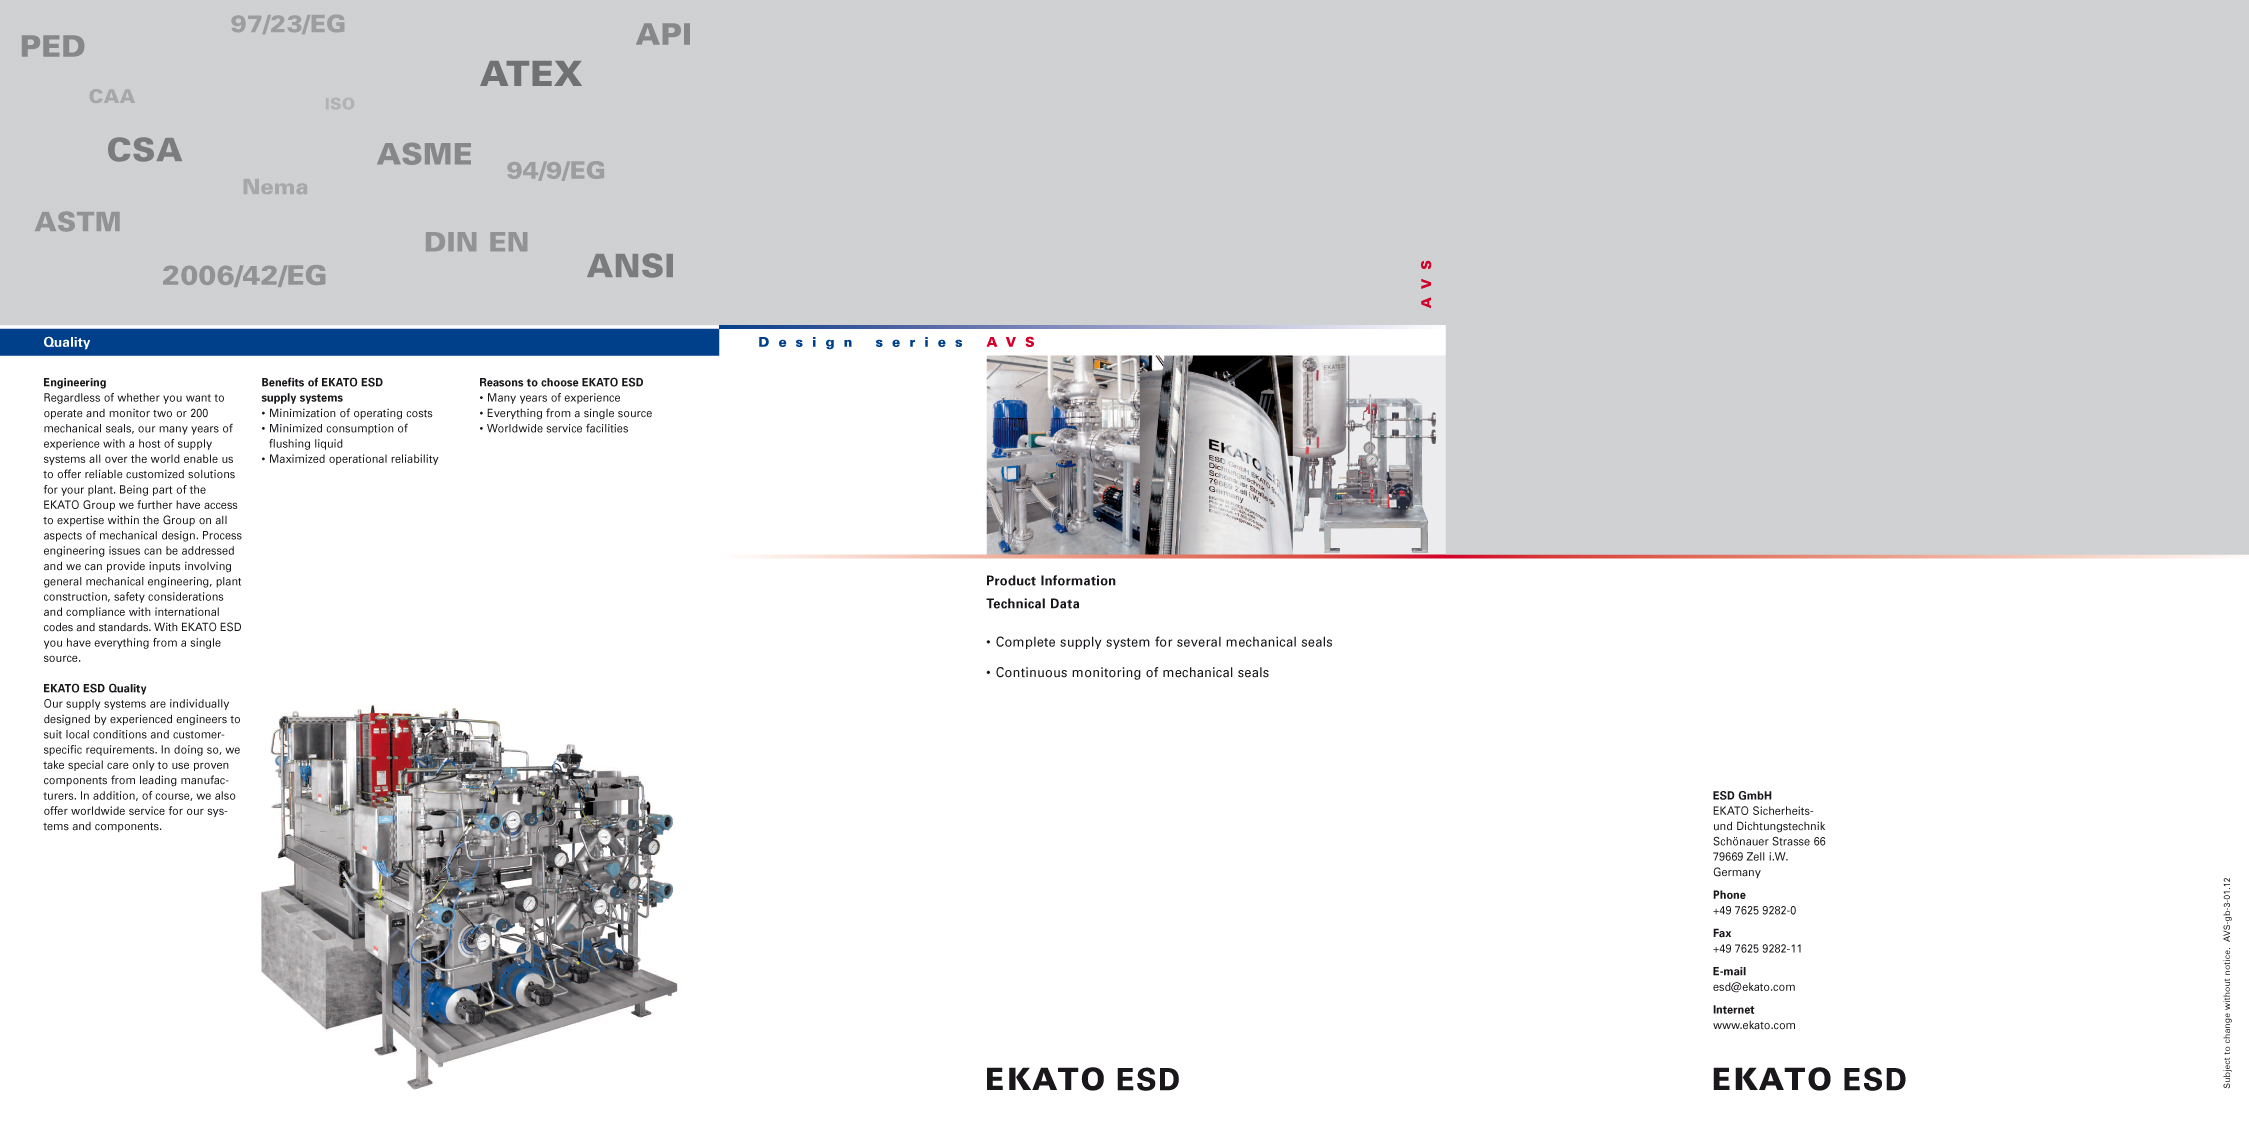Click 'Continuous monitoring of mechanical seals'

1127,673
